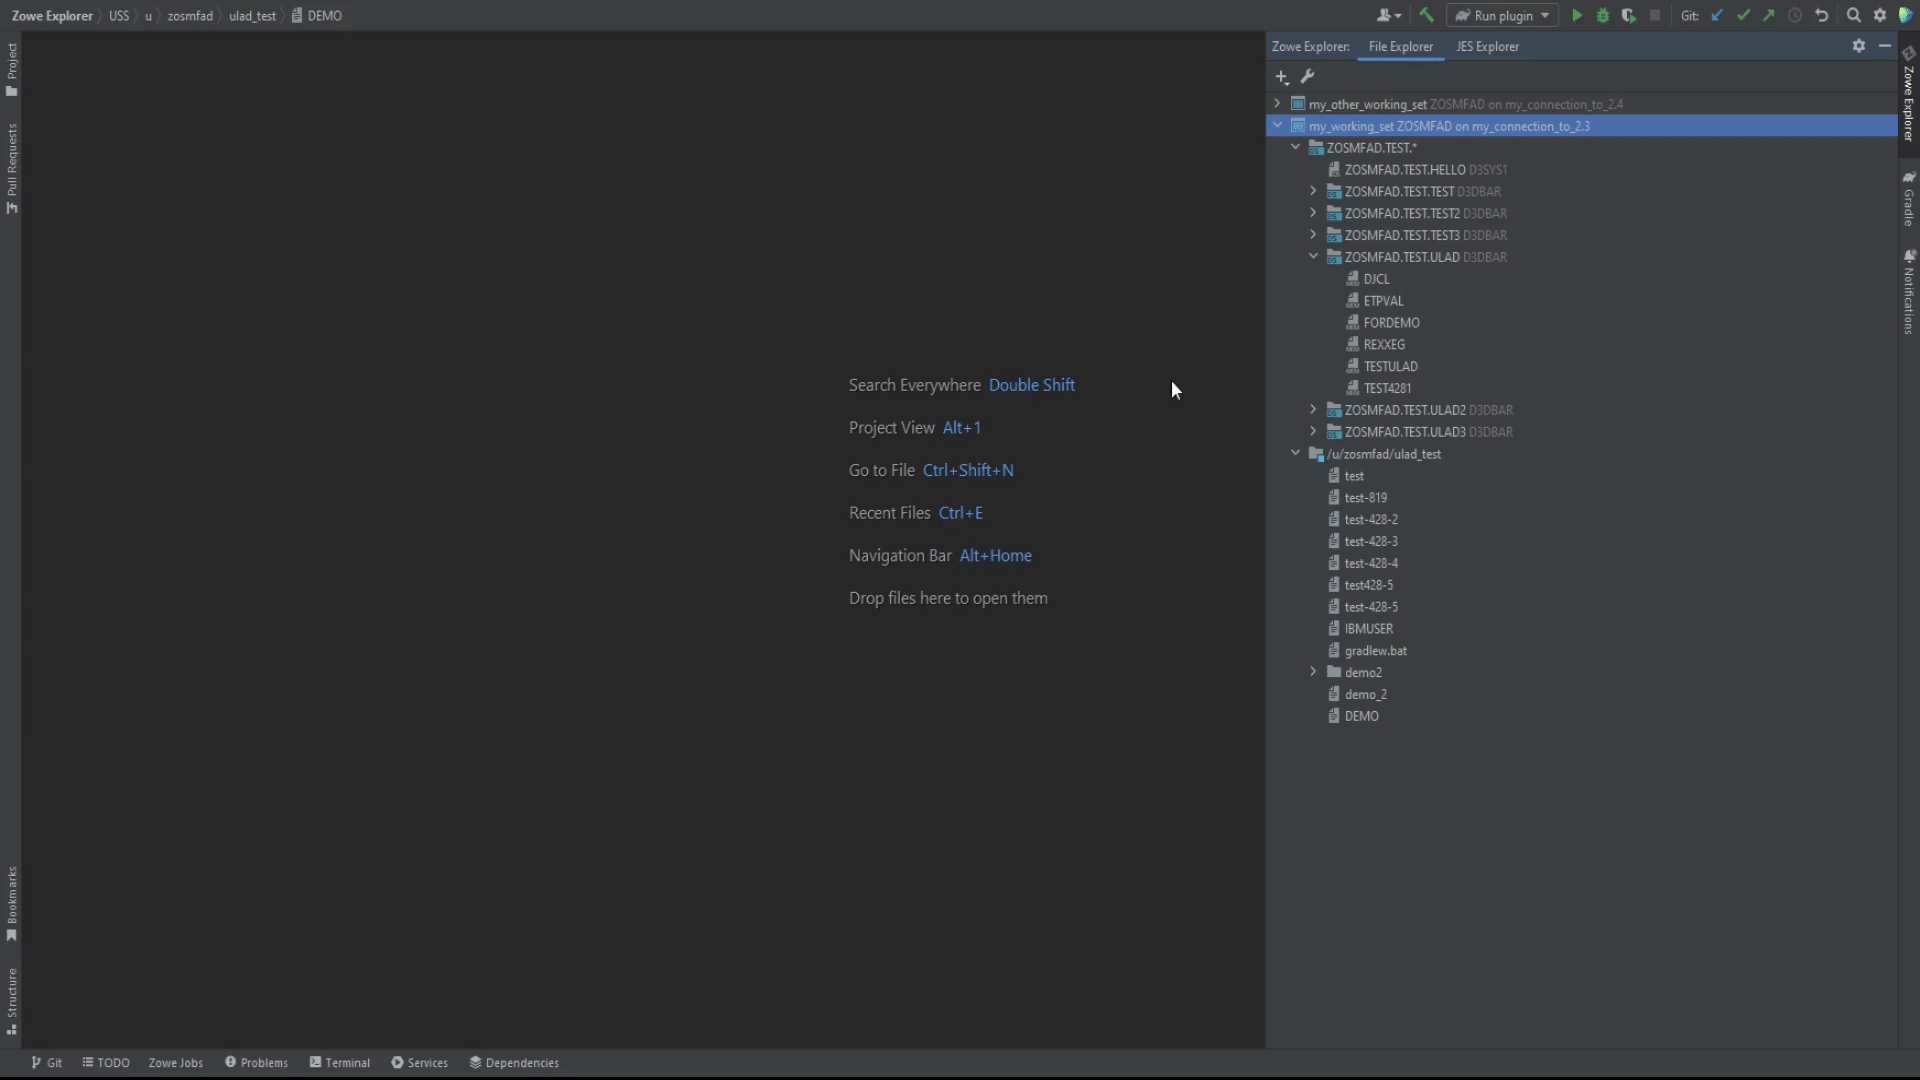
Task: Click Git update project blue arrow
Action: coord(1717,15)
